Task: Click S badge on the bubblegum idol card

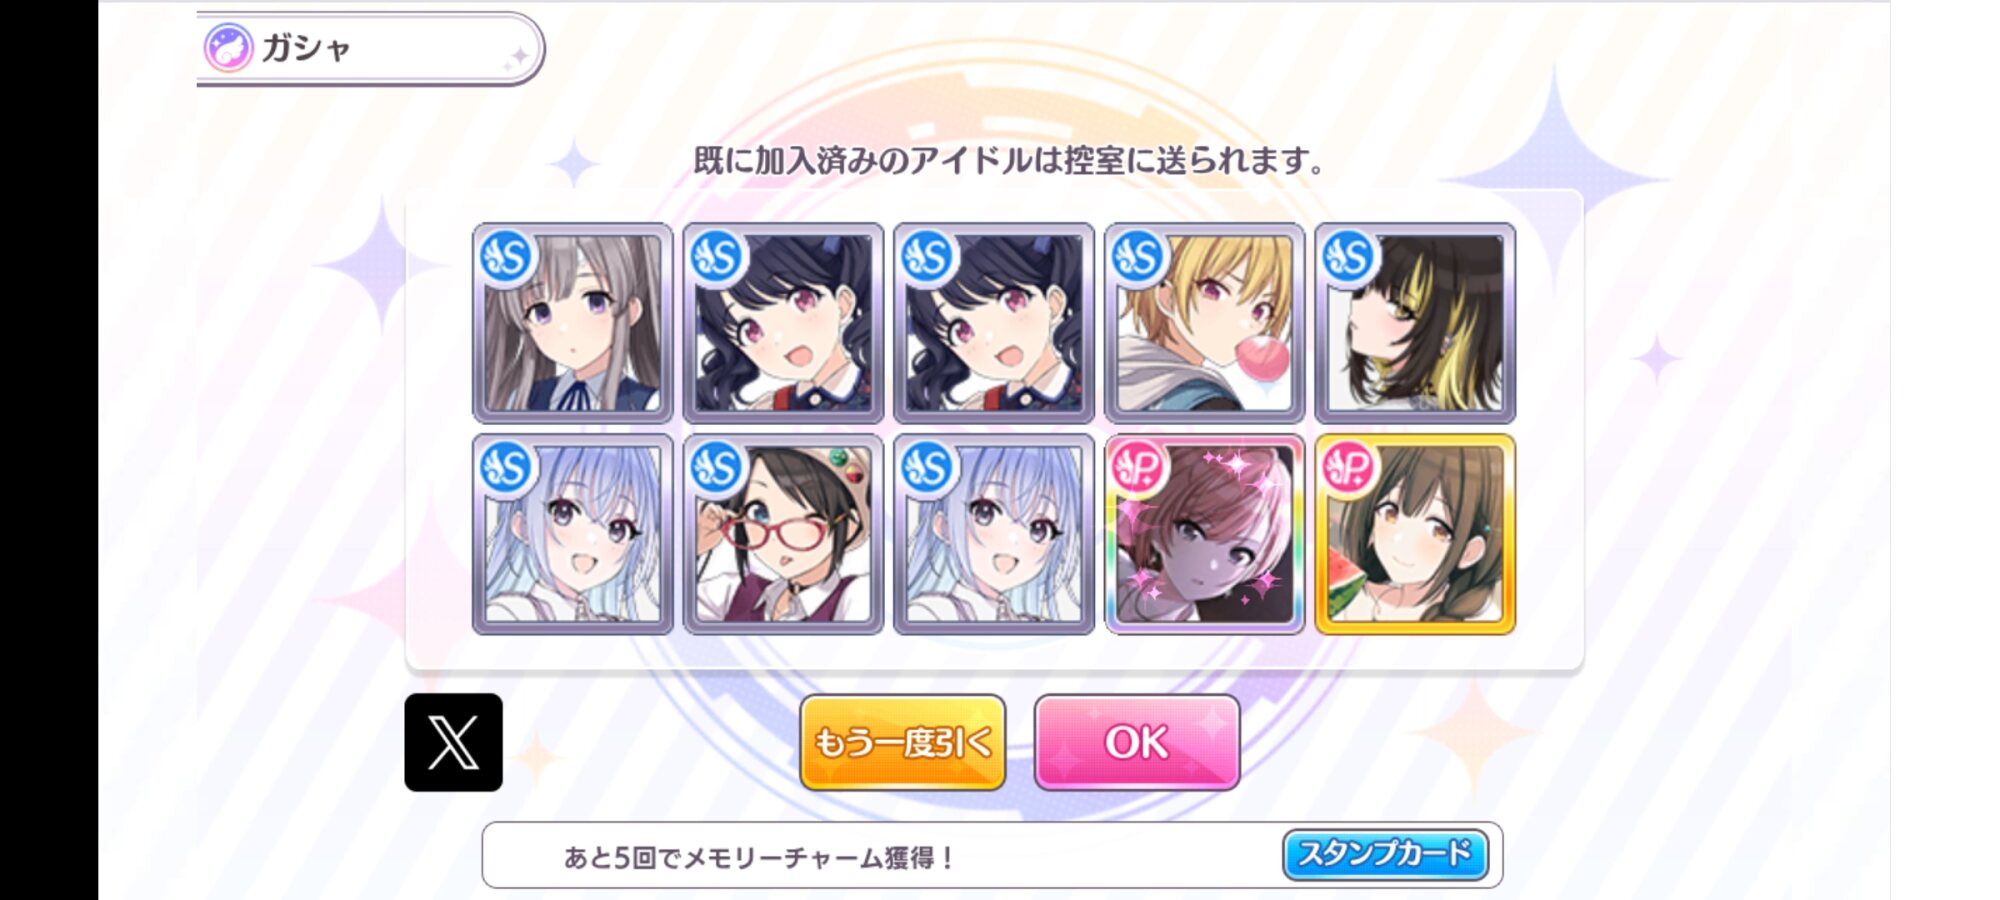Action: click(1138, 257)
